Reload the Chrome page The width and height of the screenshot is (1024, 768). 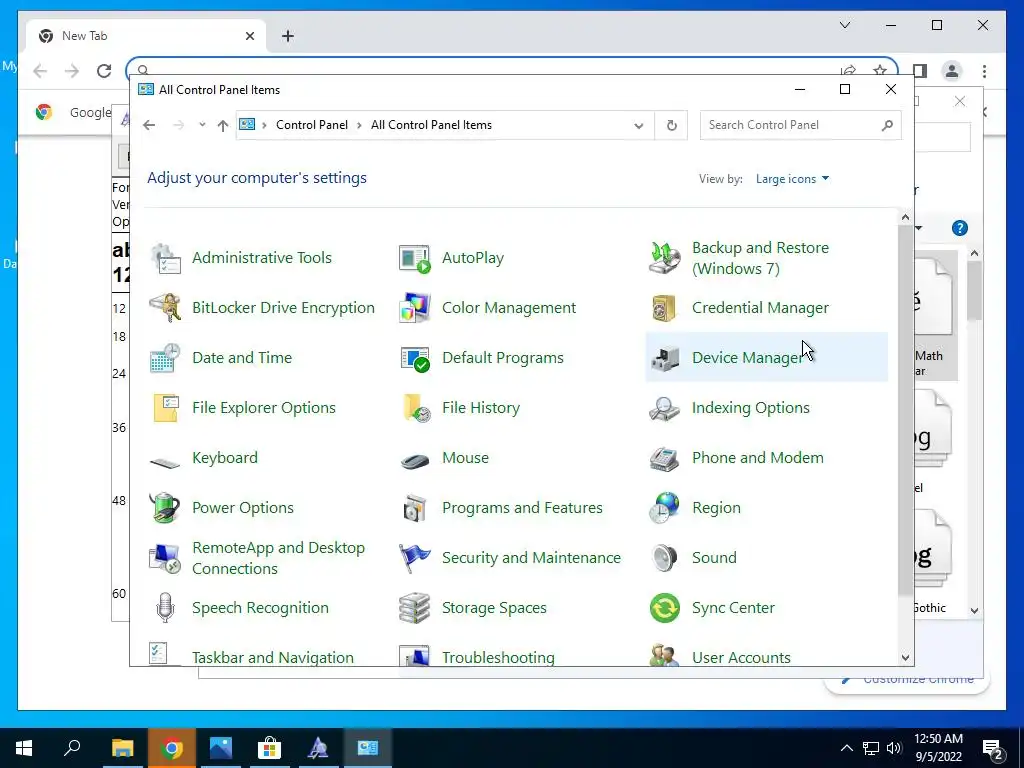click(104, 71)
